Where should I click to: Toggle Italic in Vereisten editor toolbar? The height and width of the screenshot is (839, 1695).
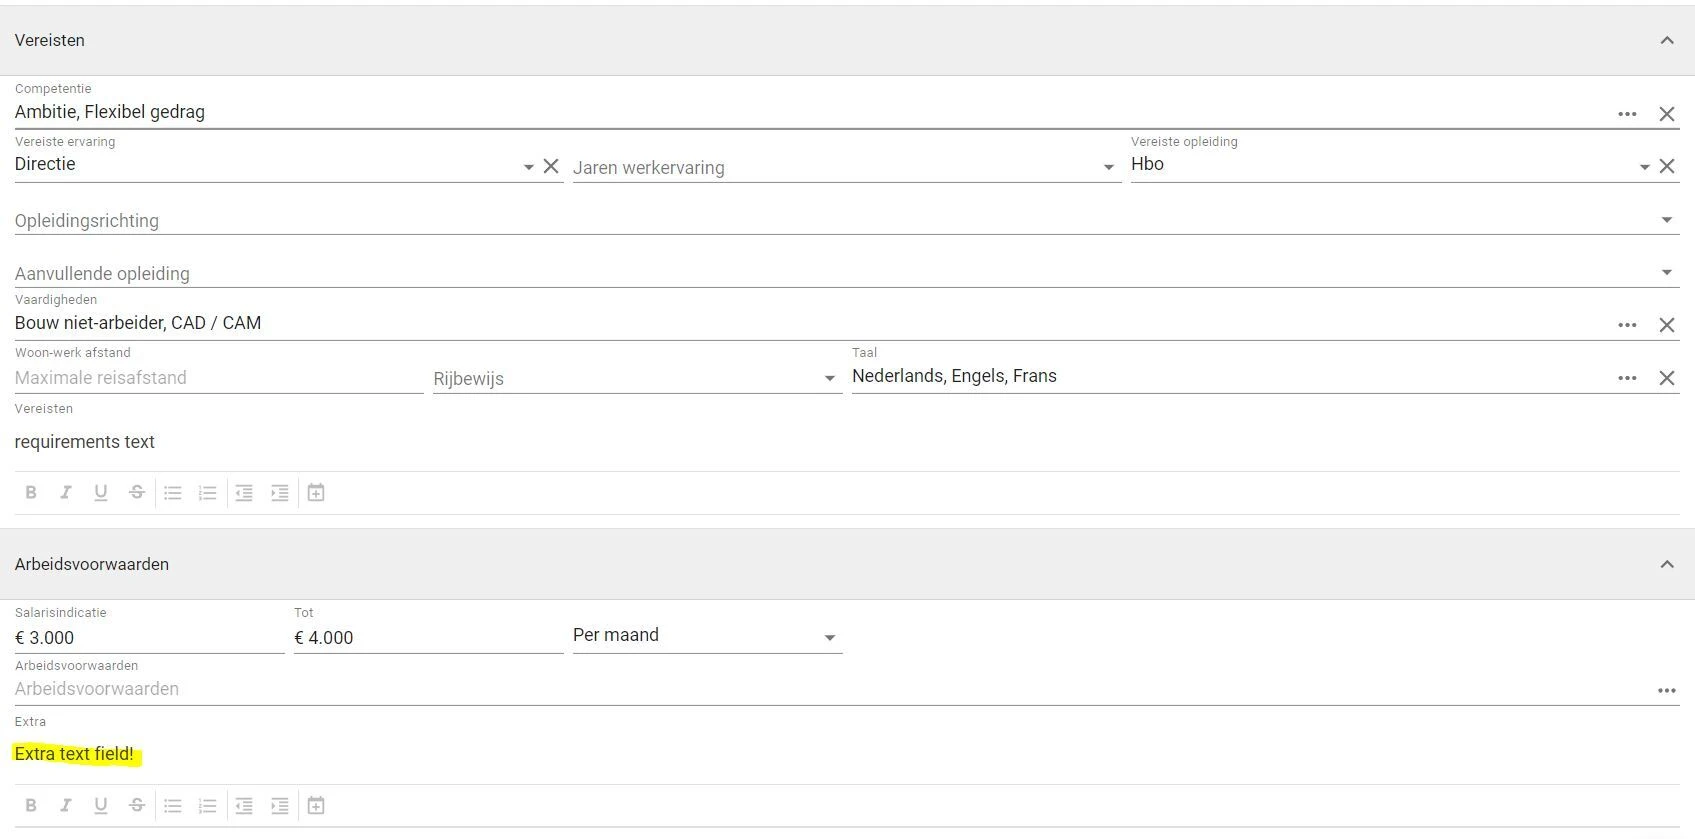(66, 492)
